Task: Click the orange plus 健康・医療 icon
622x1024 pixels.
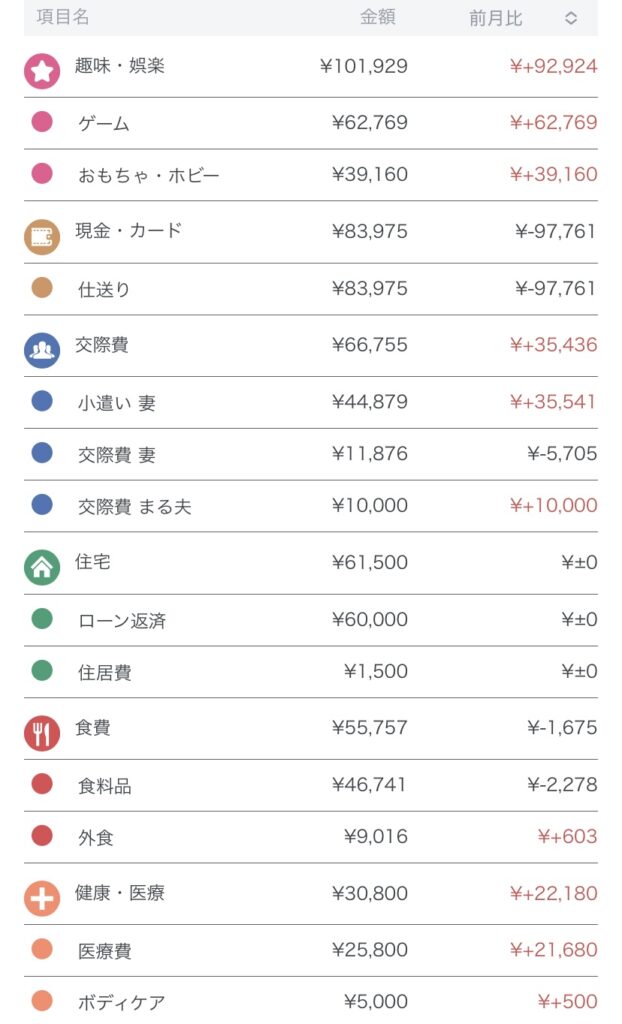Action: pyautogui.click(x=42, y=898)
